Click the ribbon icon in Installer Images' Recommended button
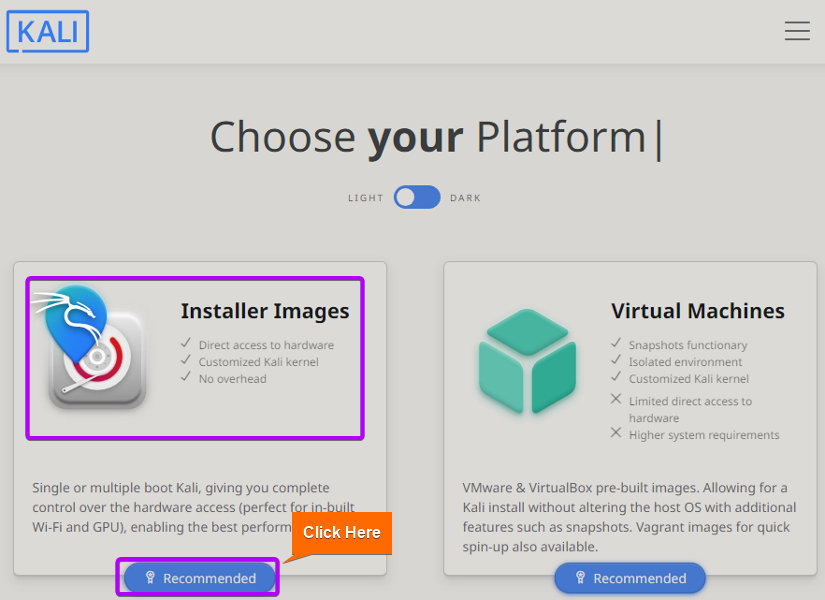The height and width of the screenshot is (600, 825). 150,577
